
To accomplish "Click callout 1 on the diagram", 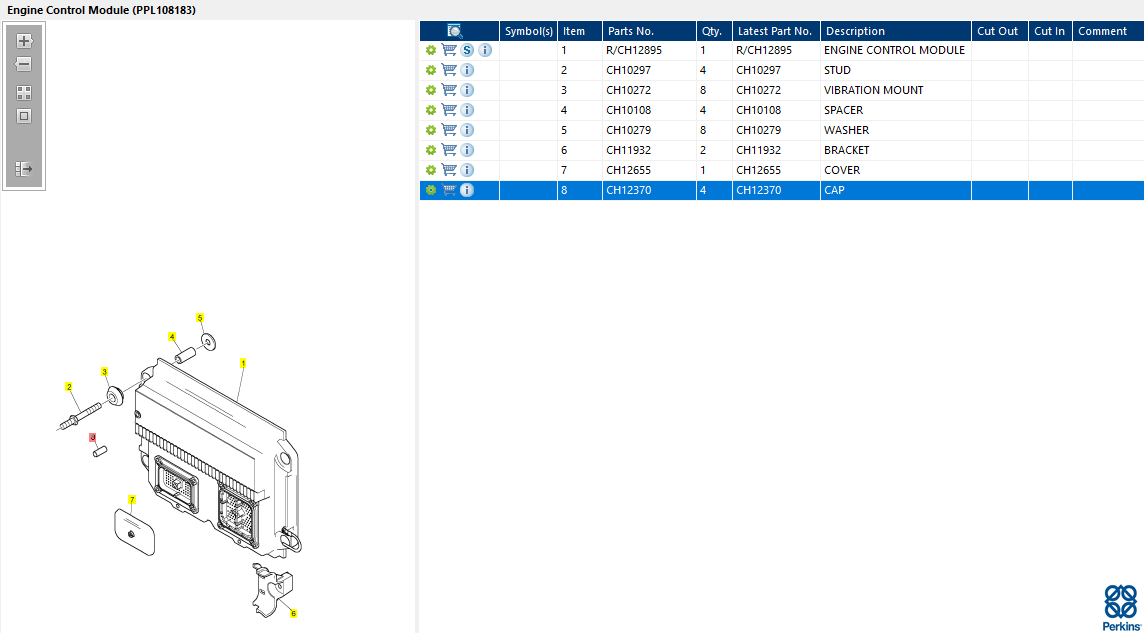I will [243, 362].
